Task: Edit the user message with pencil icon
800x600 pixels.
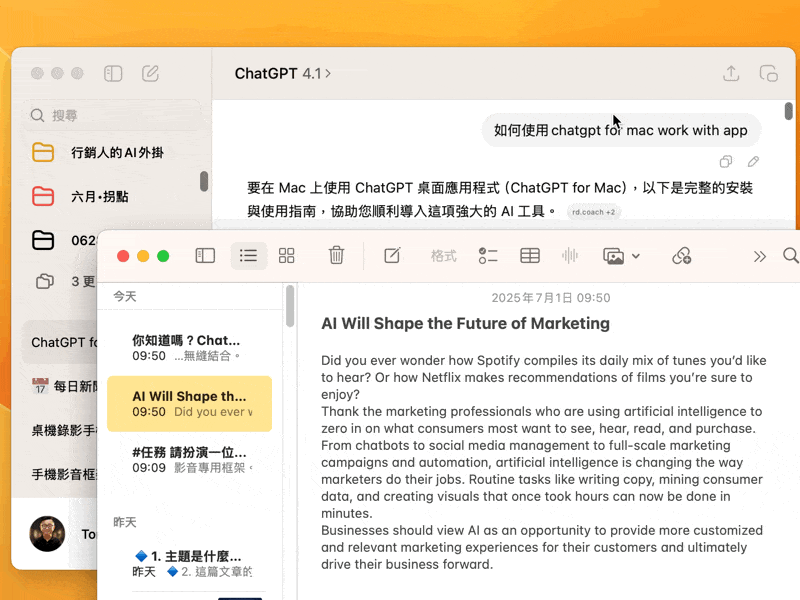Action: tap(753, 162)
